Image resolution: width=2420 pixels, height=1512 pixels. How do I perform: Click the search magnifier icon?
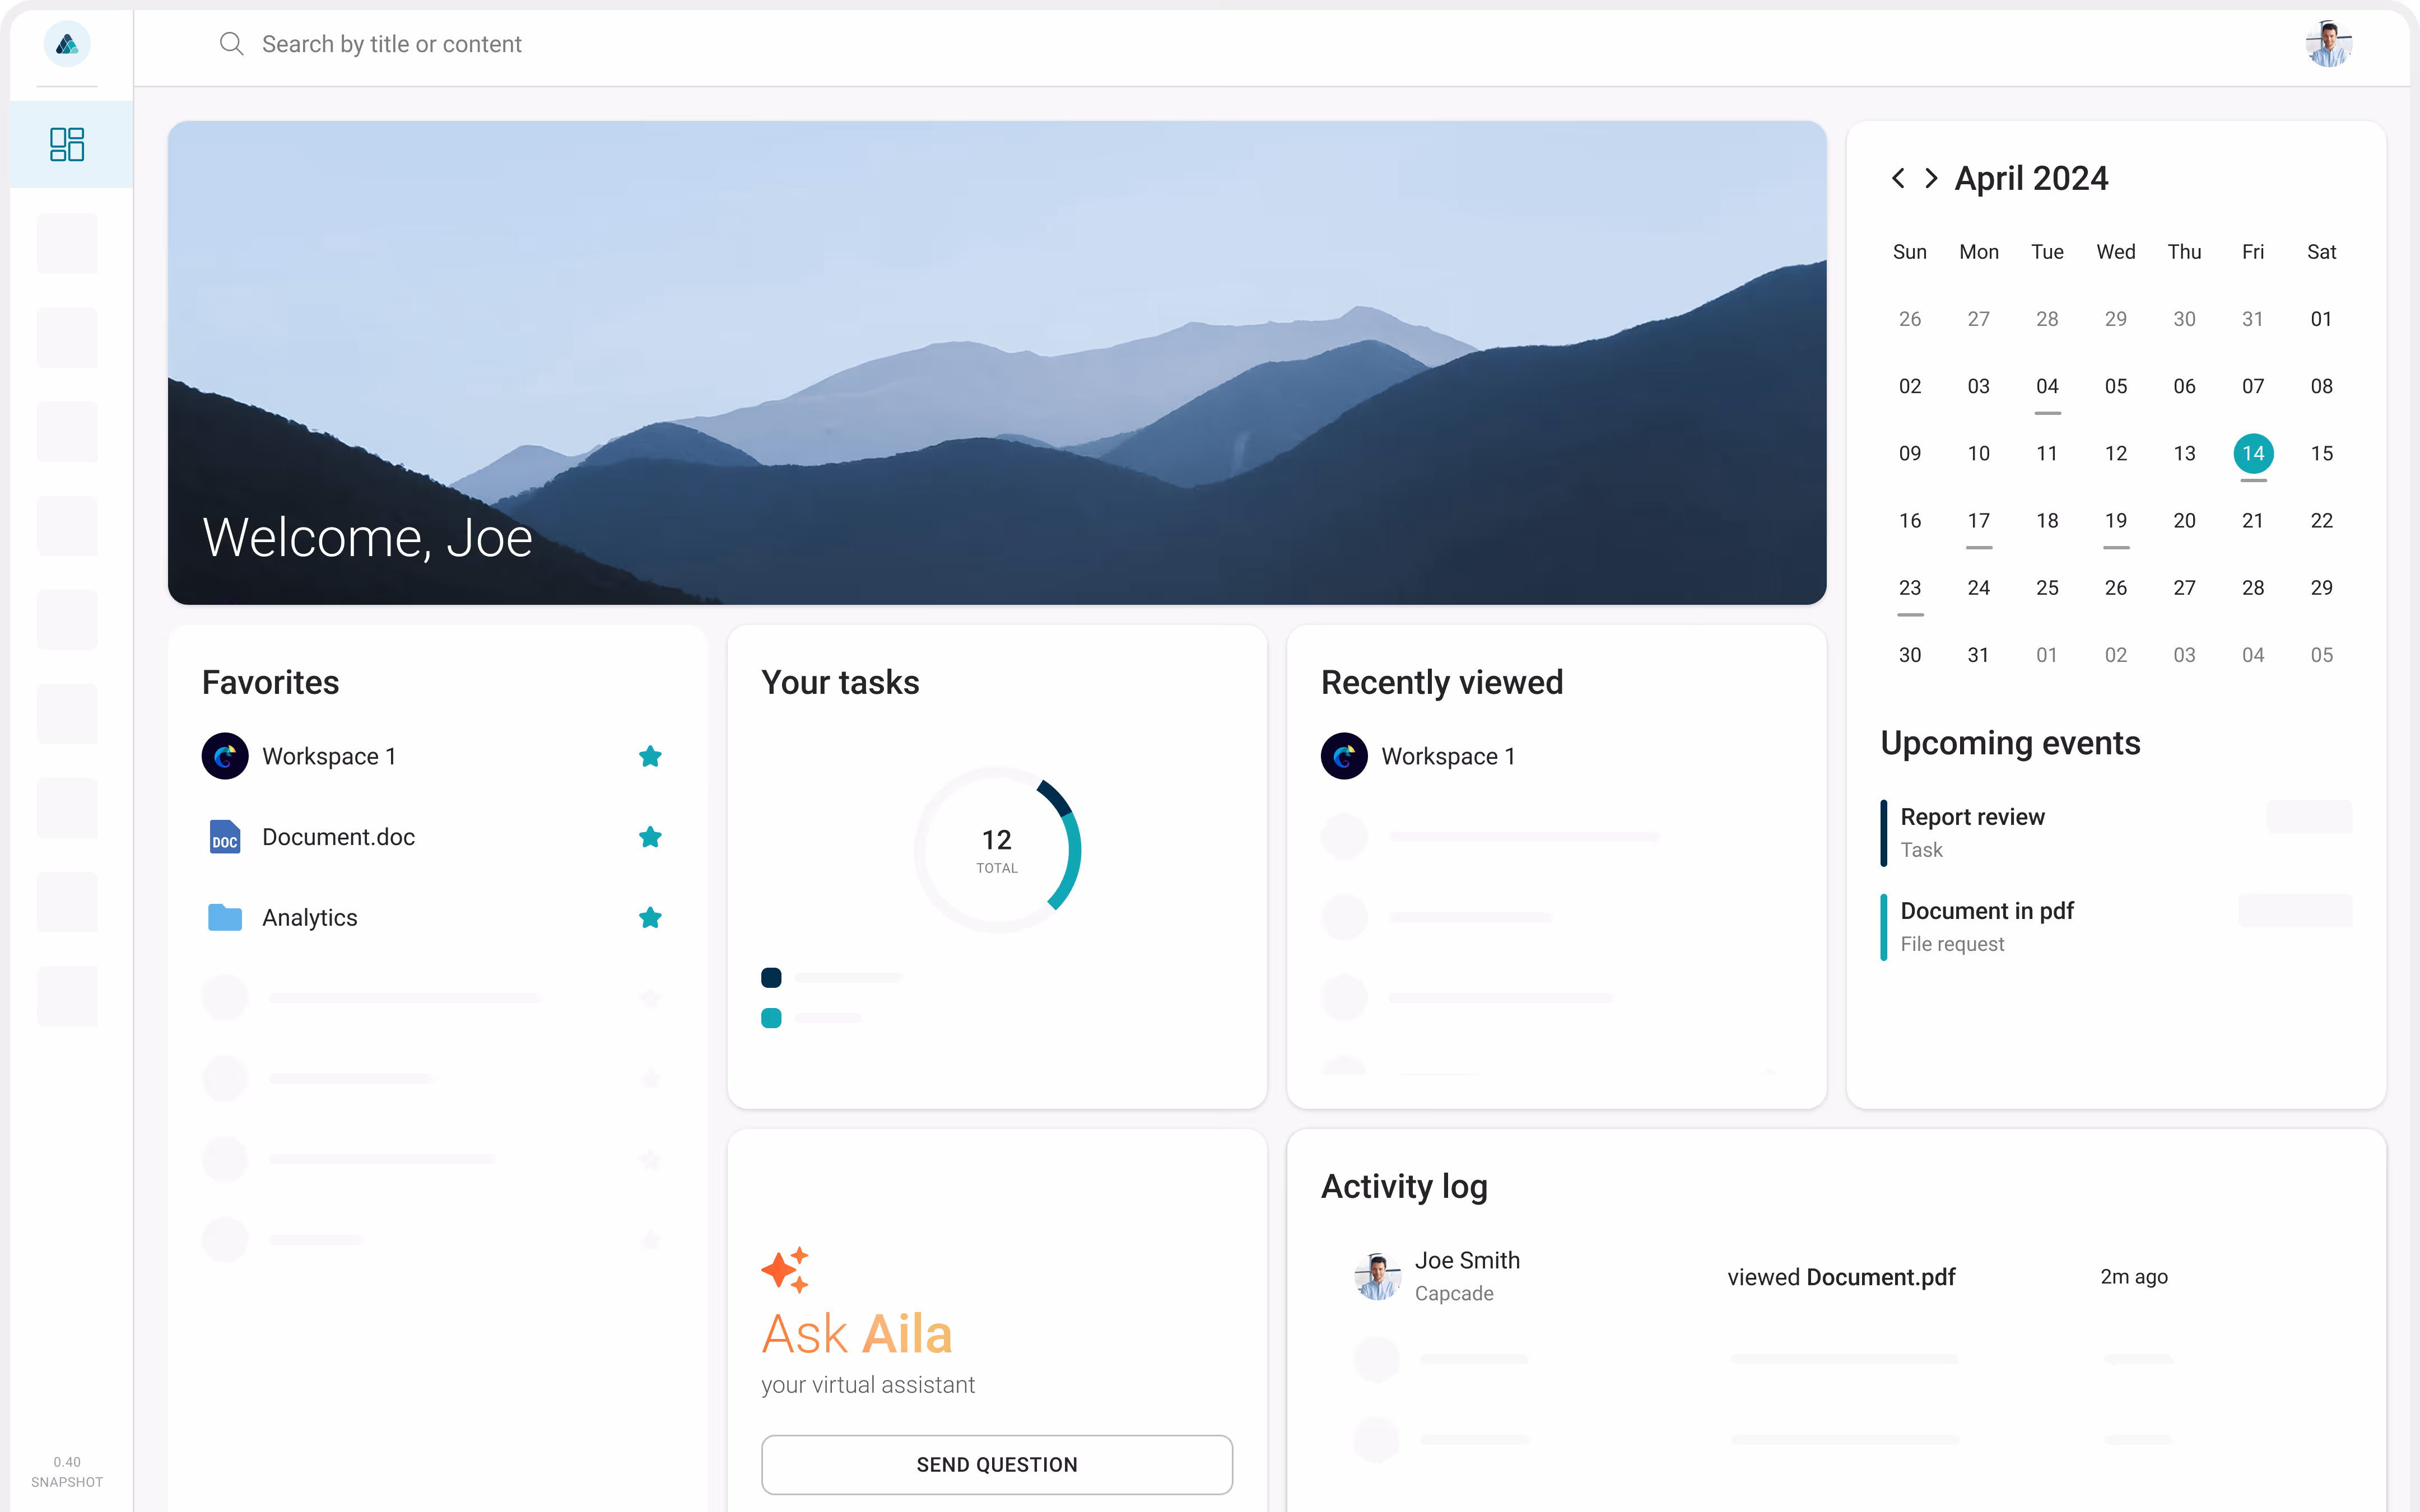(x=231, y=44)
